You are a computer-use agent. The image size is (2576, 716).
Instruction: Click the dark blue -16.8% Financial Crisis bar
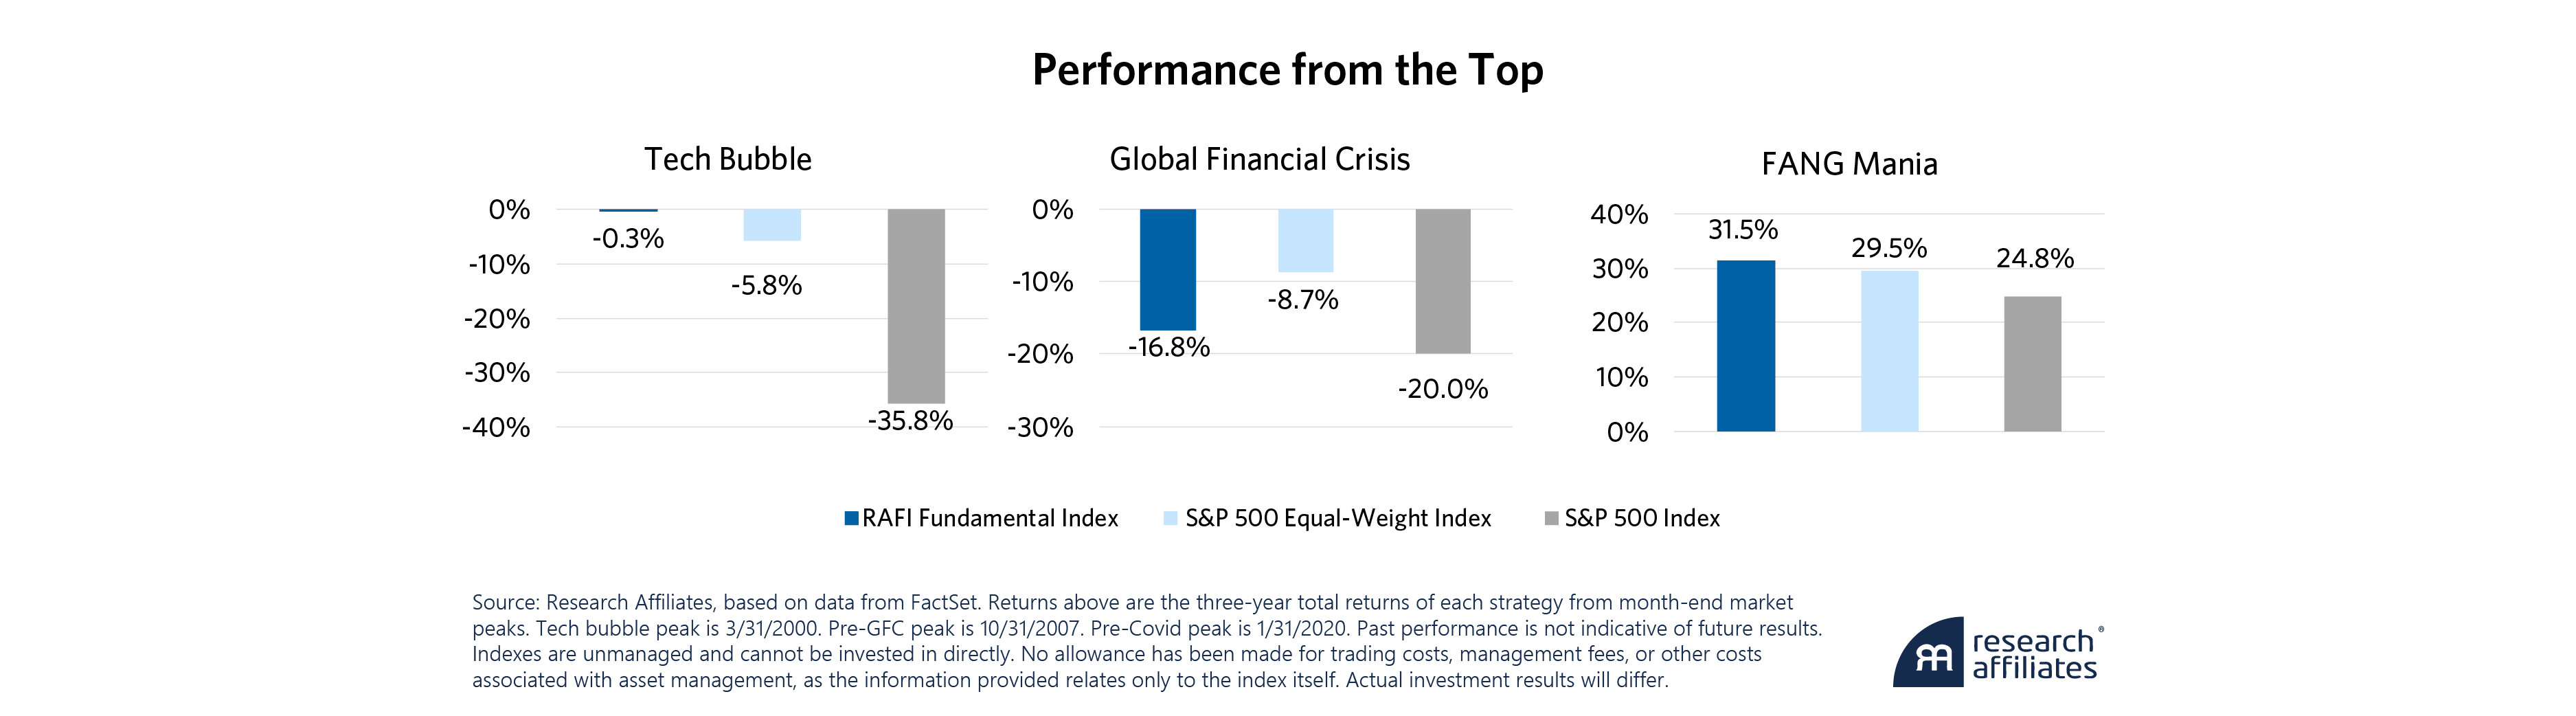pyautogui.click(x=1167, y=269)
